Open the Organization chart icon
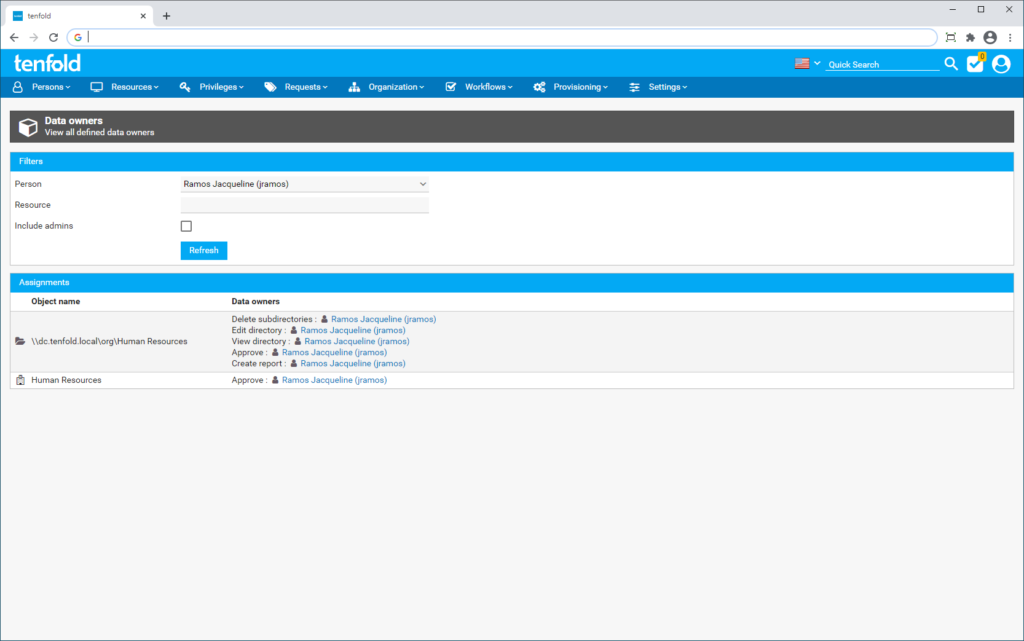The width and height of the screenshot is (1024, 641). [x=352, y=87]
